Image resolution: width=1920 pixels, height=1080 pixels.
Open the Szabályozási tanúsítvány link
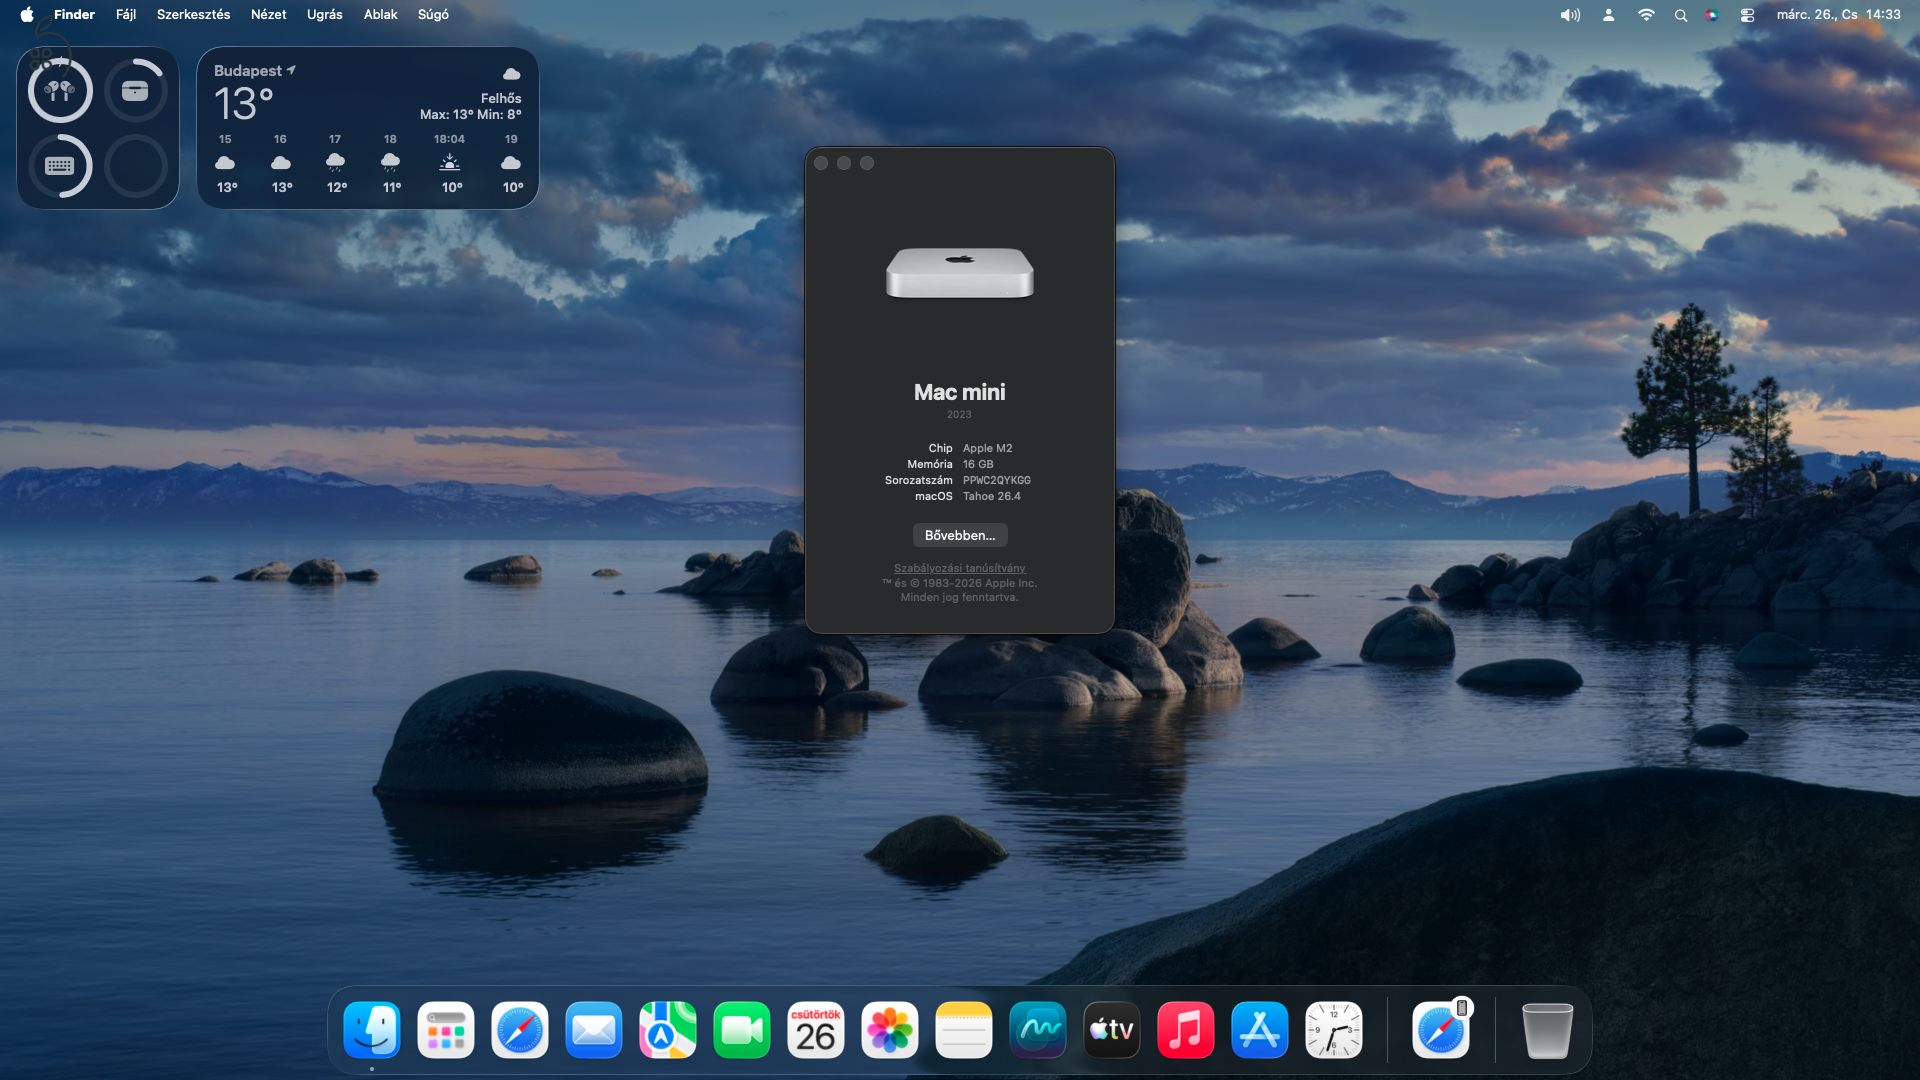(959, 567)
